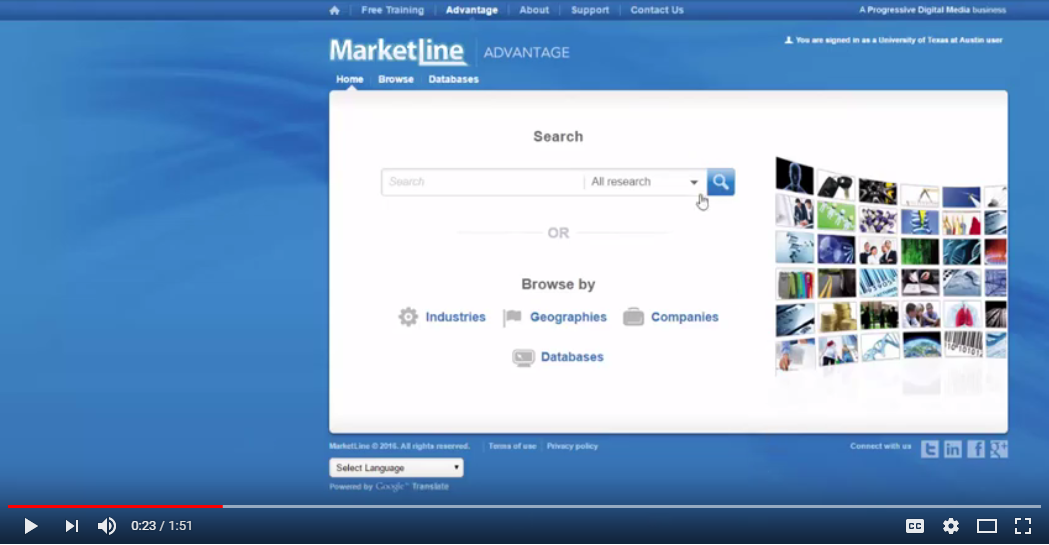Switch to the Databases tab
This screenshot has width=1049, height=545.
tap(454, 79)
